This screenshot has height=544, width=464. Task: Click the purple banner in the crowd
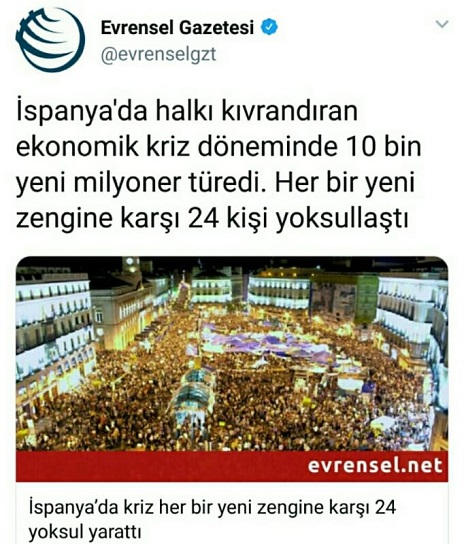(x=264, y=342)
